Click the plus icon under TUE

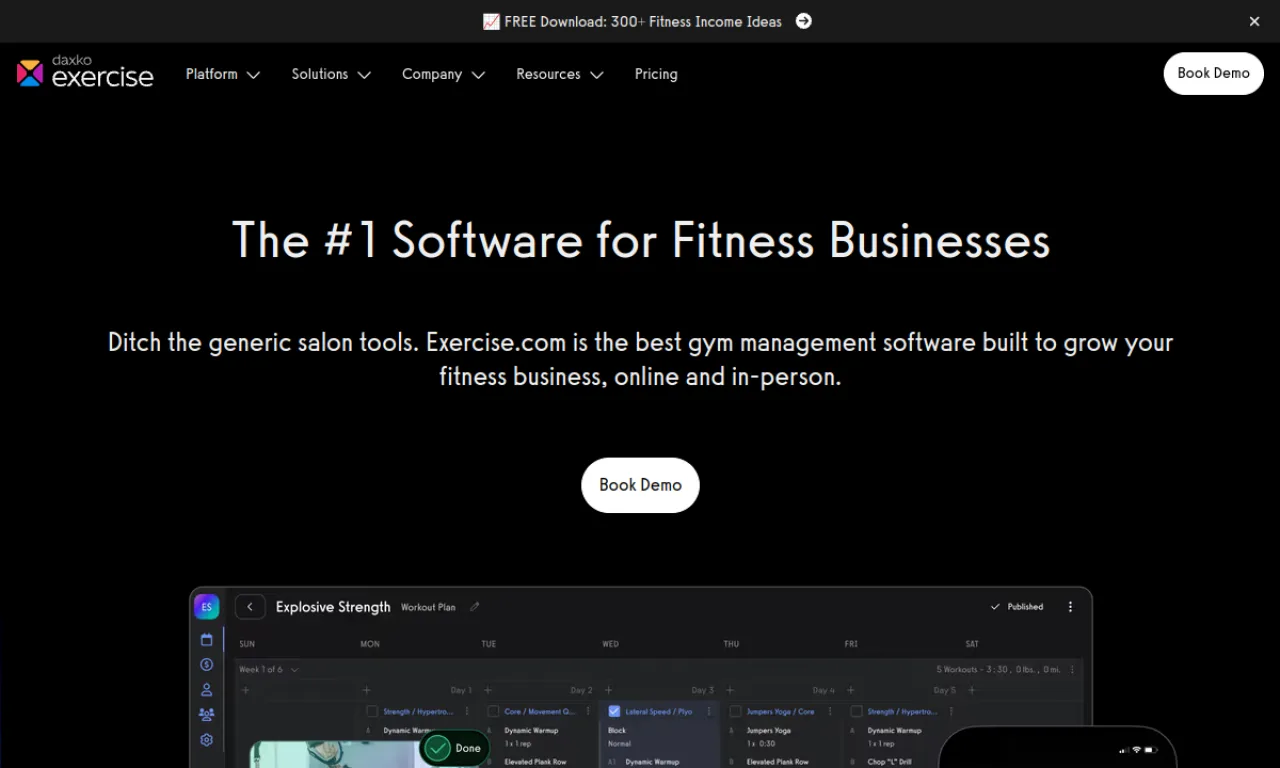point(487,690)
